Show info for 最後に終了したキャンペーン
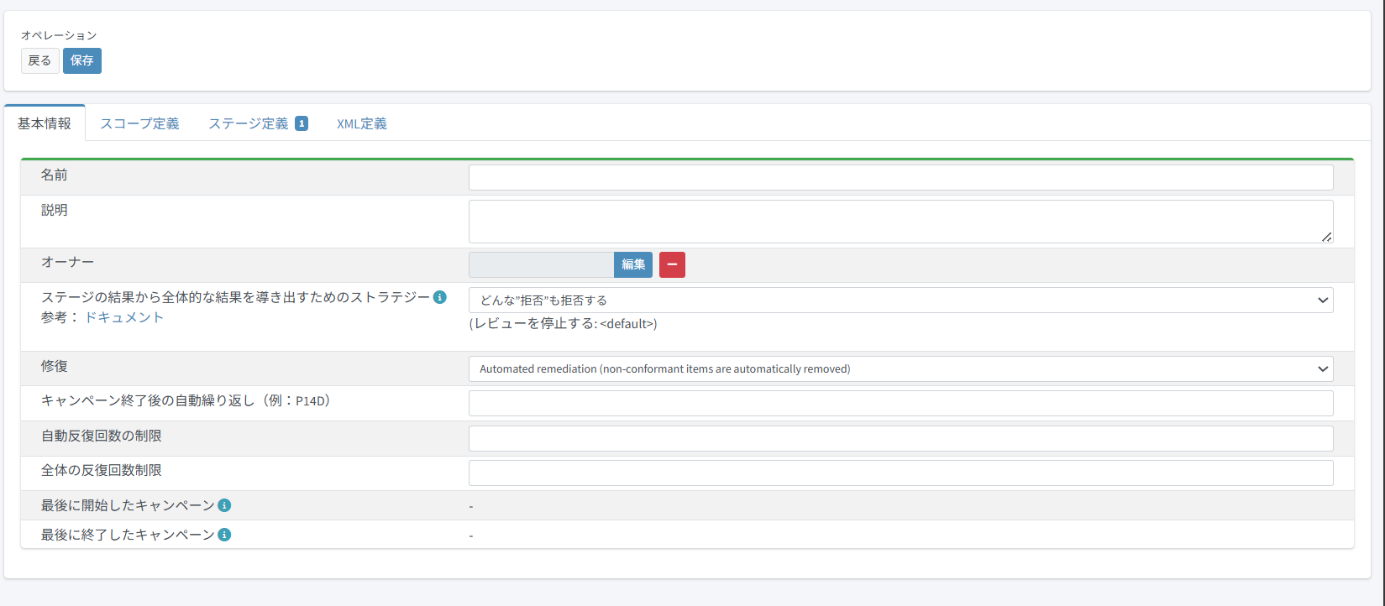Image resolution: width=1385 pixels, height=606 pixels. pos(225,535)
